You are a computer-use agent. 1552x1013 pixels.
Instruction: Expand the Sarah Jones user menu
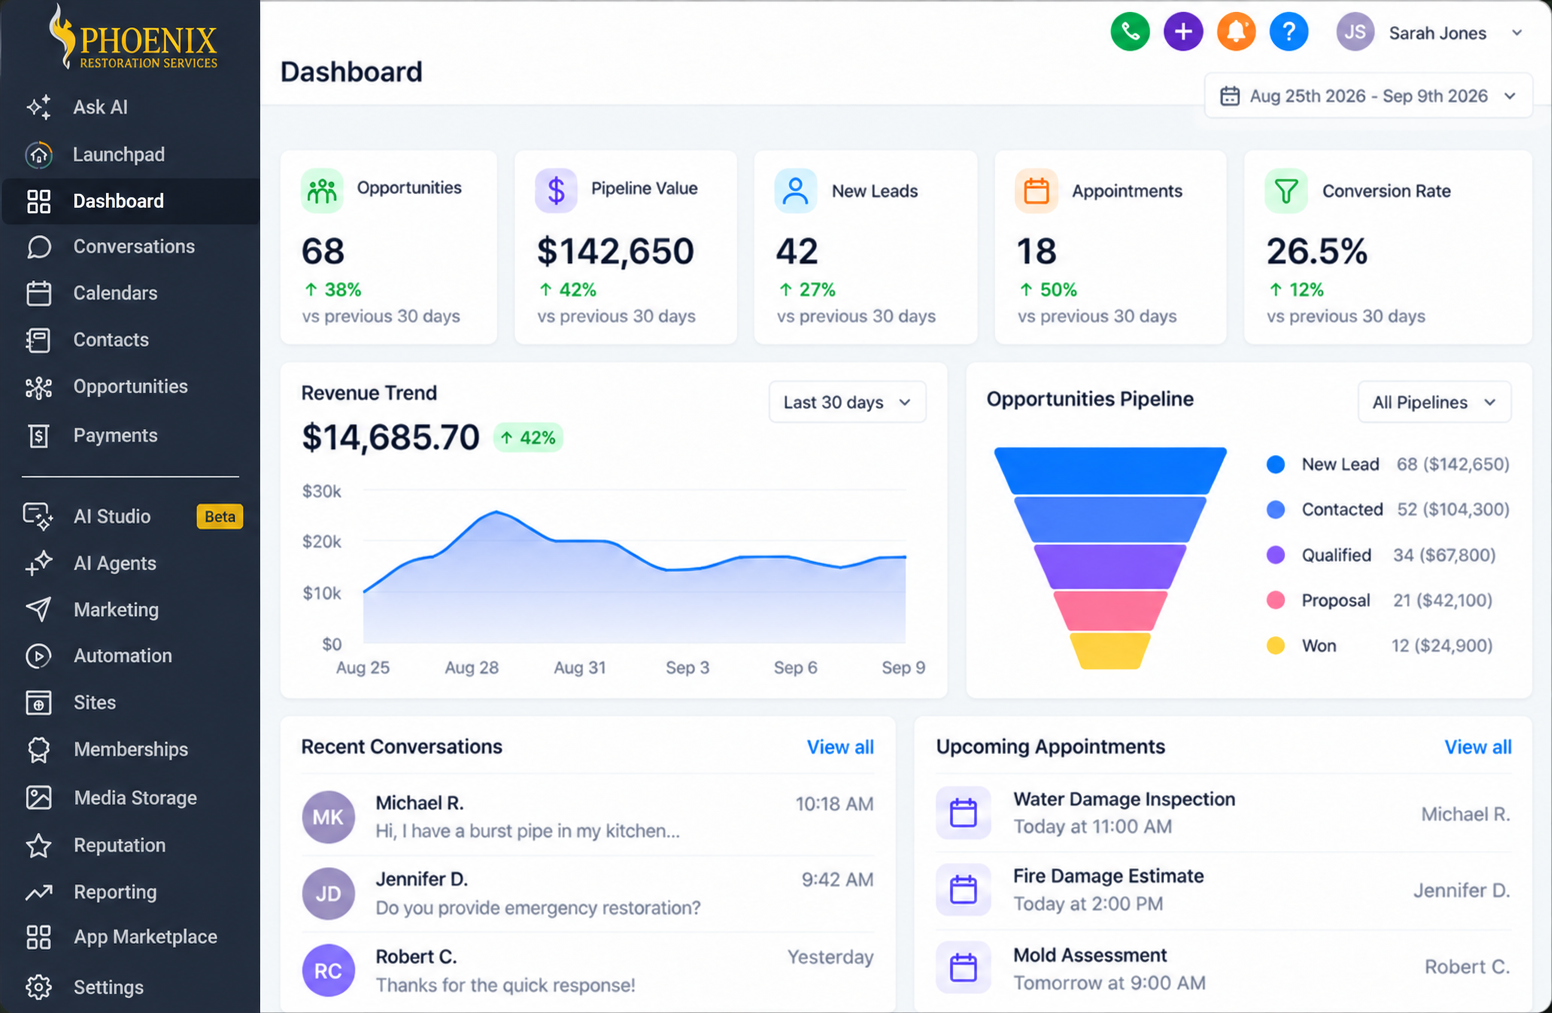(1431, 33)
